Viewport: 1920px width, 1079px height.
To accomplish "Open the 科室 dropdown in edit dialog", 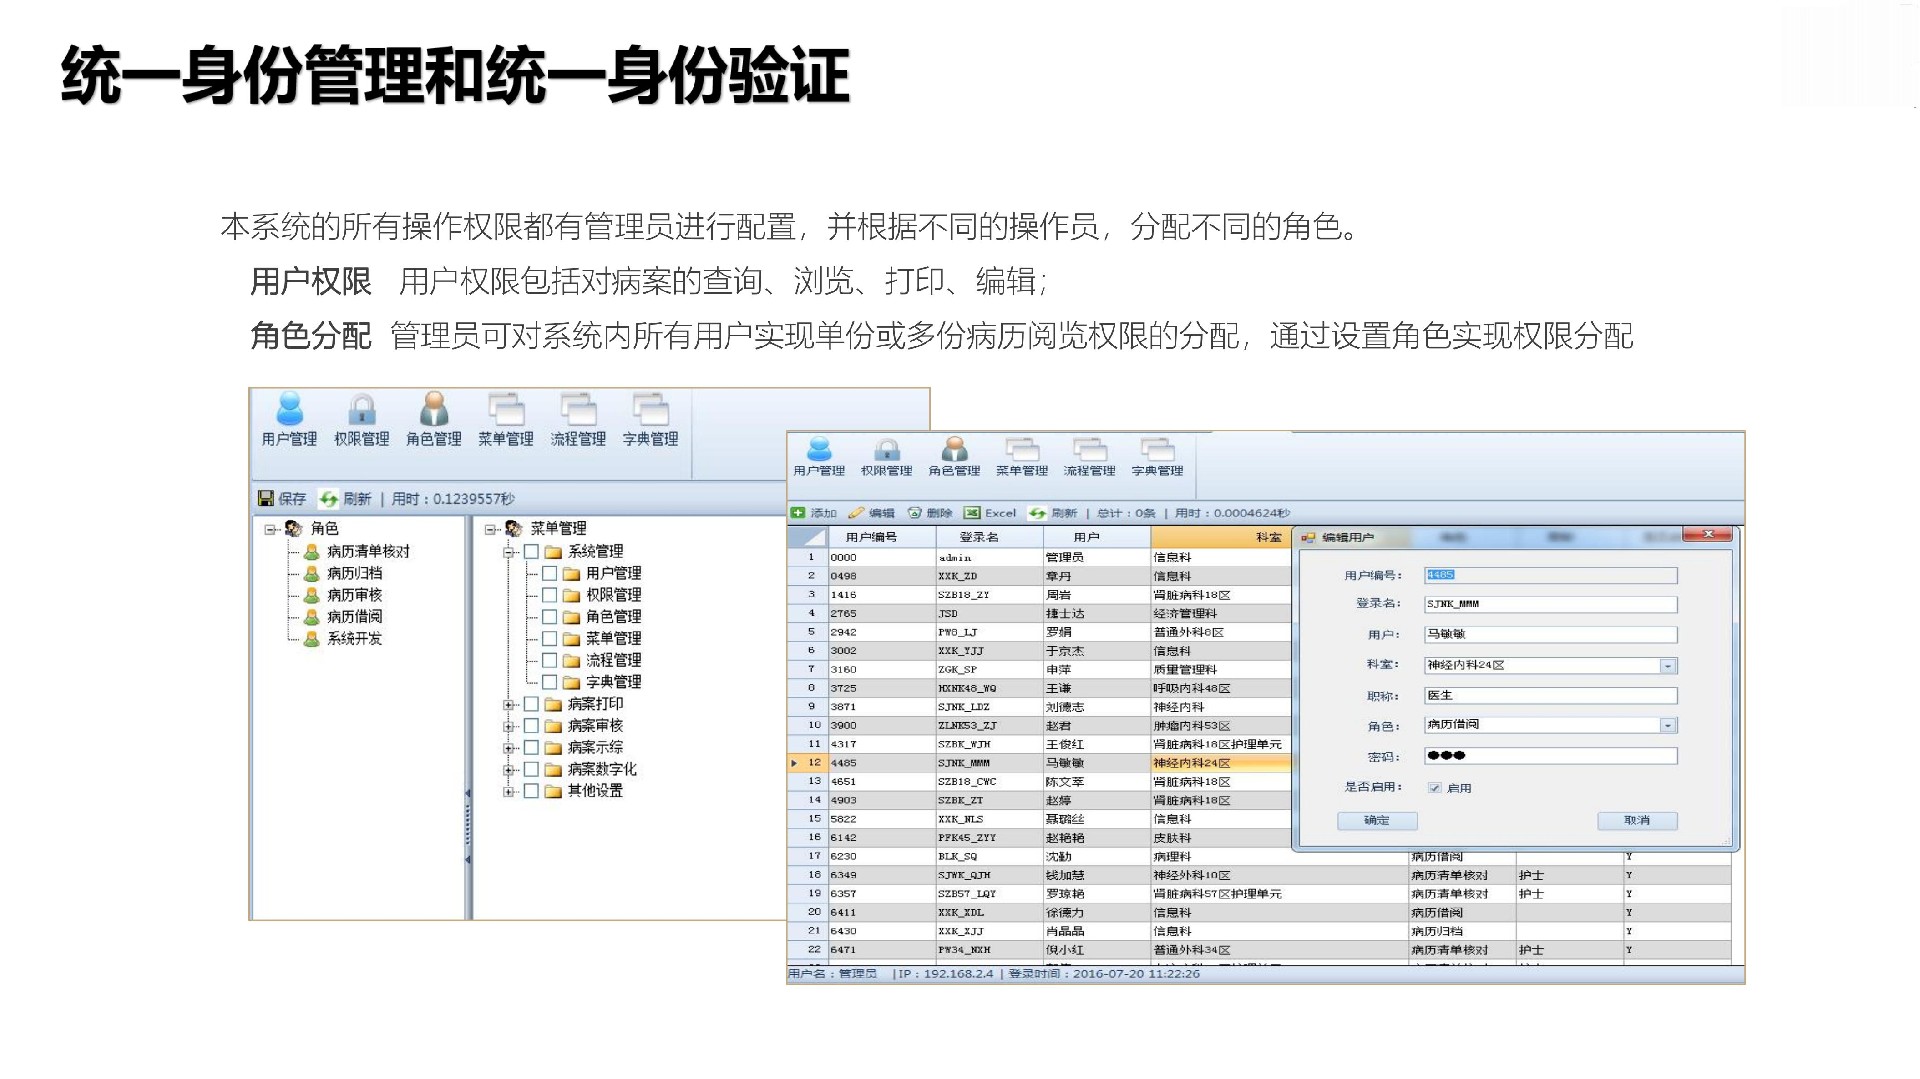I will tap(1667, 666).
